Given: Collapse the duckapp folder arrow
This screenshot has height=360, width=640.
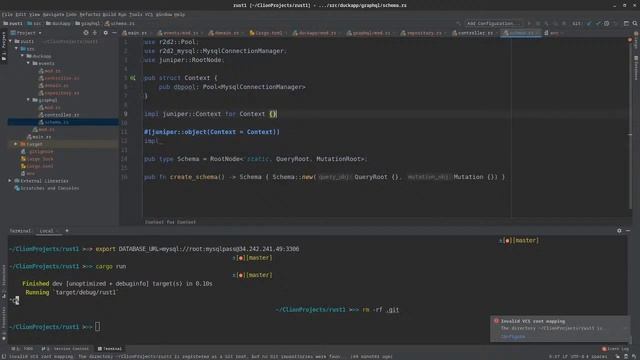Looking at the screenshot, I should pyautogui.click(x=22, y=56).
